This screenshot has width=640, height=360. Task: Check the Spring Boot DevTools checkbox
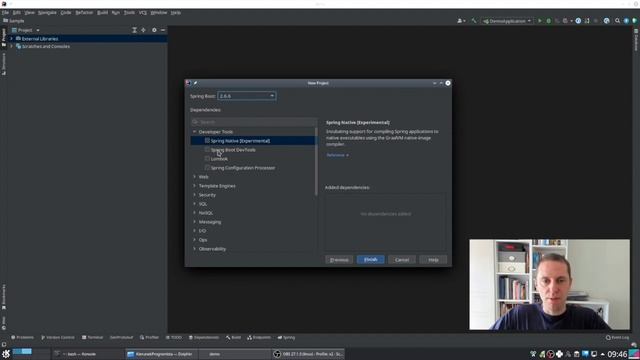[207, 149]
